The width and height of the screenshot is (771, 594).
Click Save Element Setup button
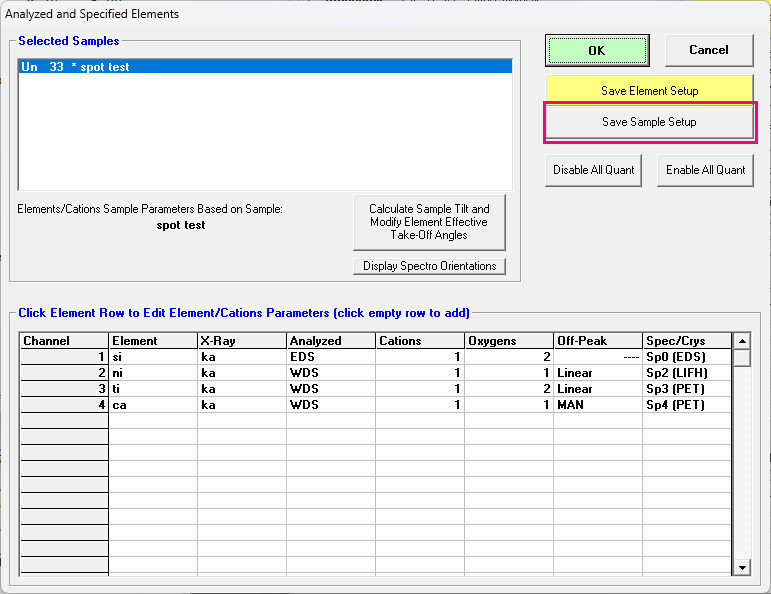[x=649, y=90]
